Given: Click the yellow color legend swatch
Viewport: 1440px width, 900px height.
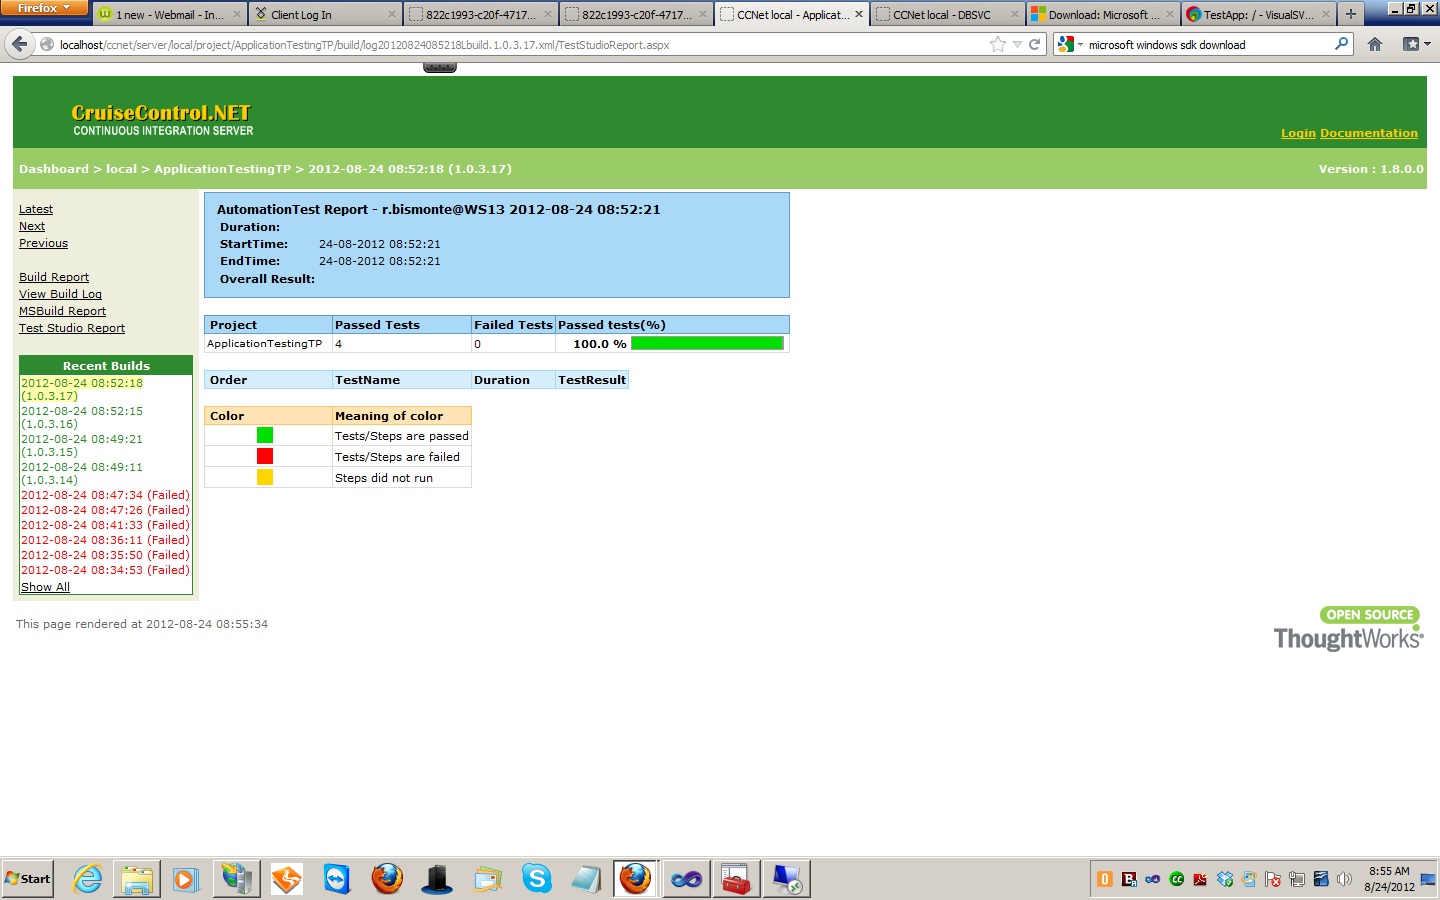Looking at the screenshot, I should click(265, 477).
